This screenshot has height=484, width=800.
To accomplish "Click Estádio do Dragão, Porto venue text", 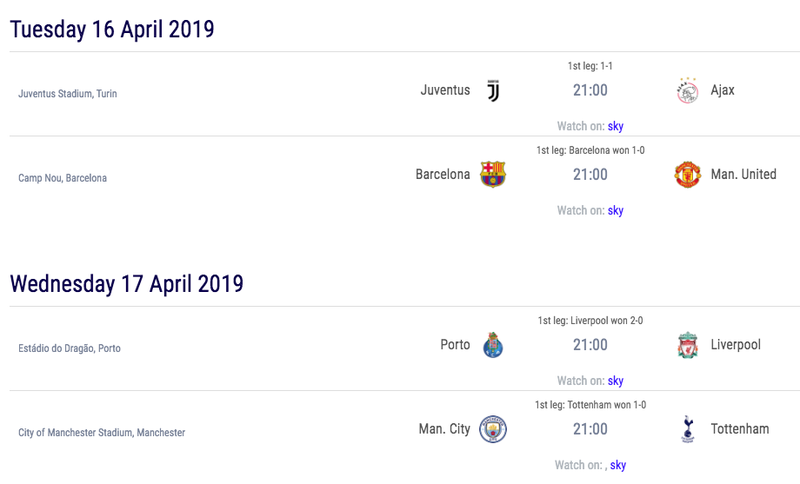I will point(69,348).
